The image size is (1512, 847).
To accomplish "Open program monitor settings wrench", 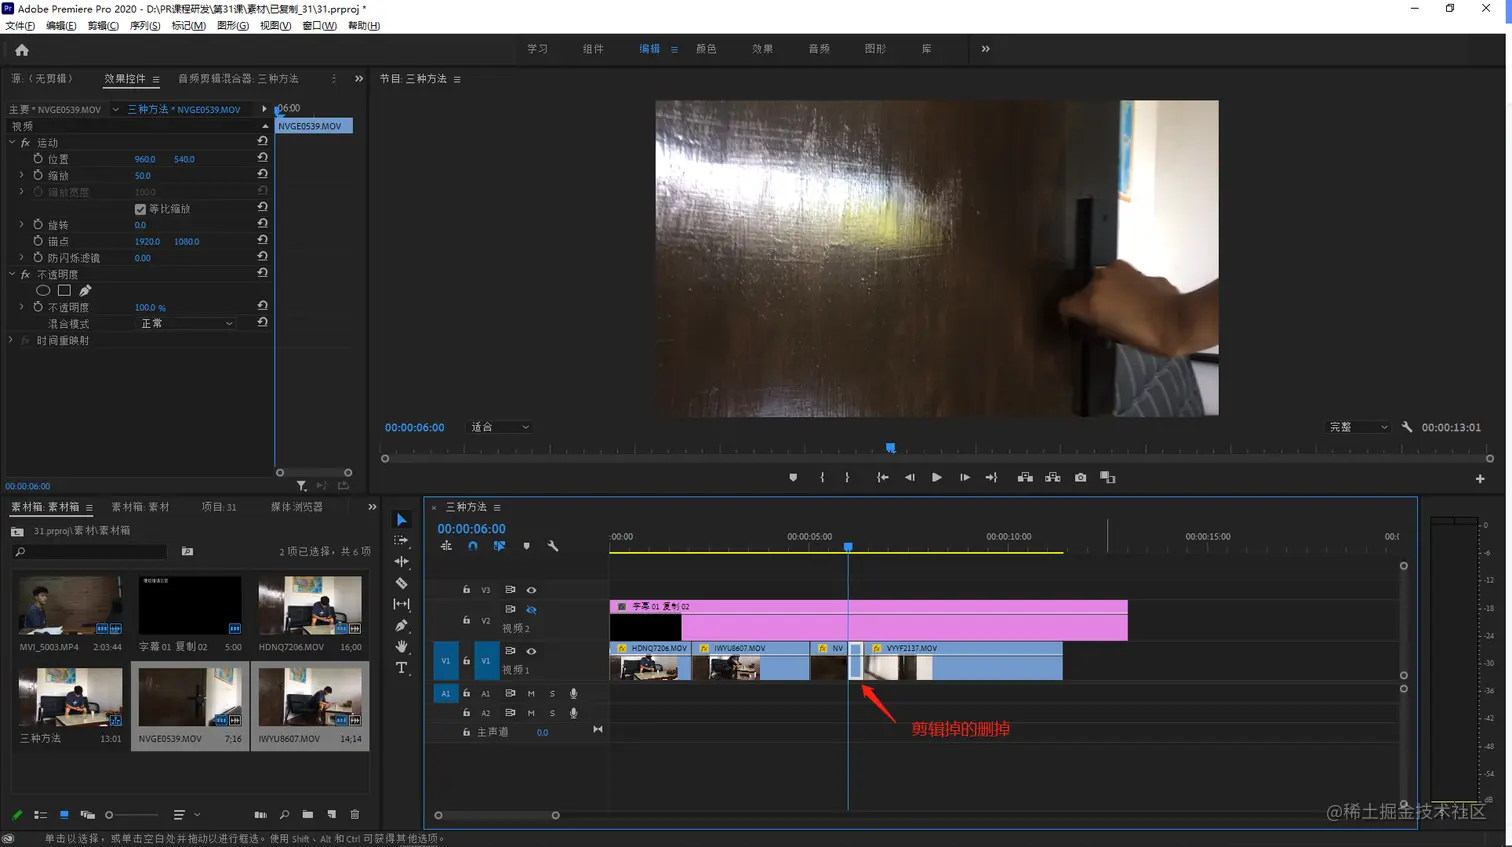I will [x=1407, y=427].
